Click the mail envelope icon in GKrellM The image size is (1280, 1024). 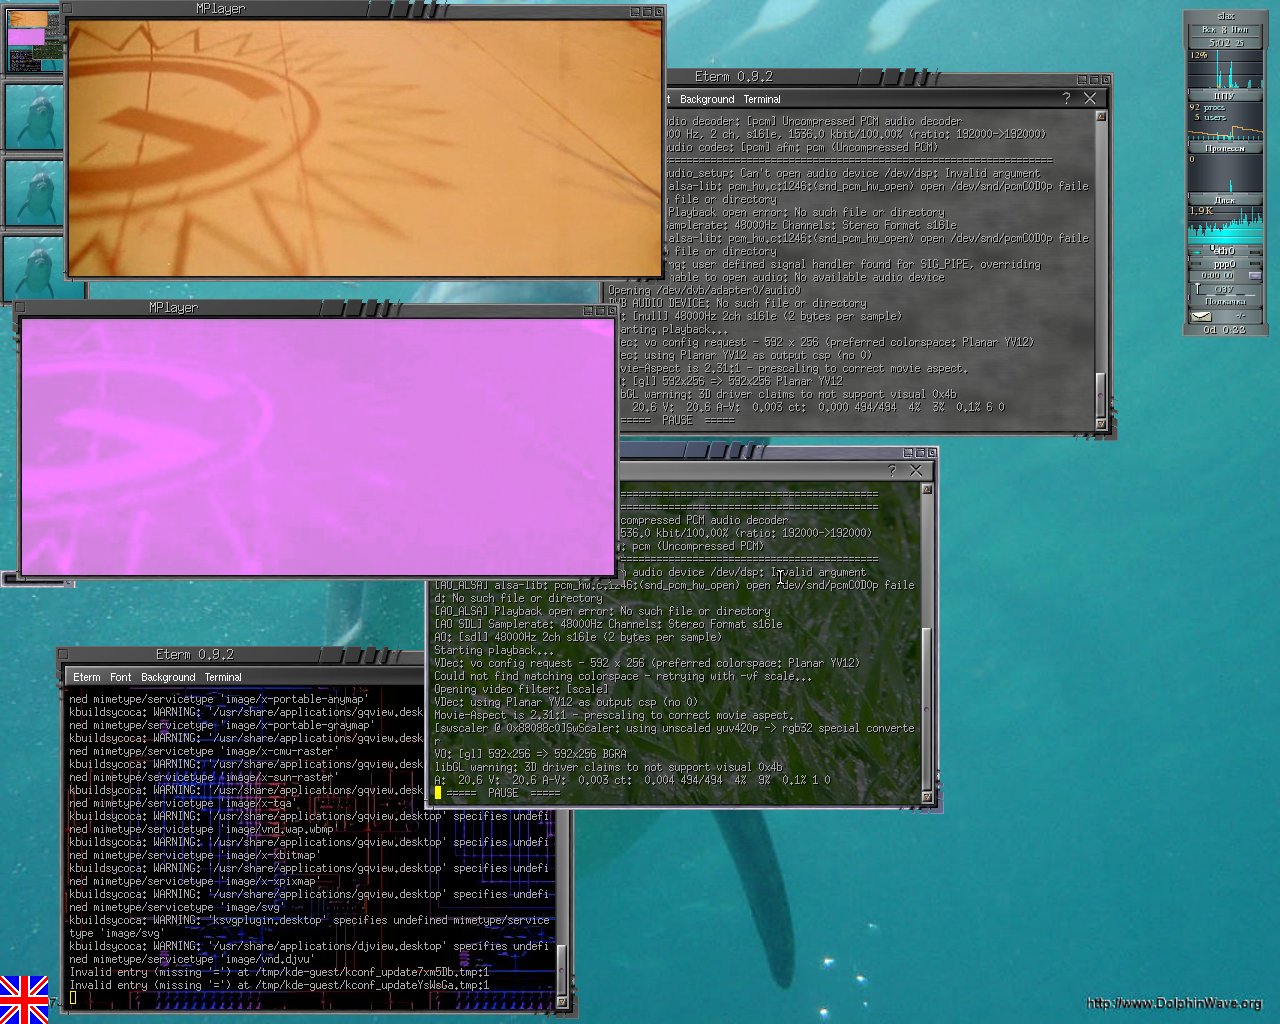coord(1201,316)
